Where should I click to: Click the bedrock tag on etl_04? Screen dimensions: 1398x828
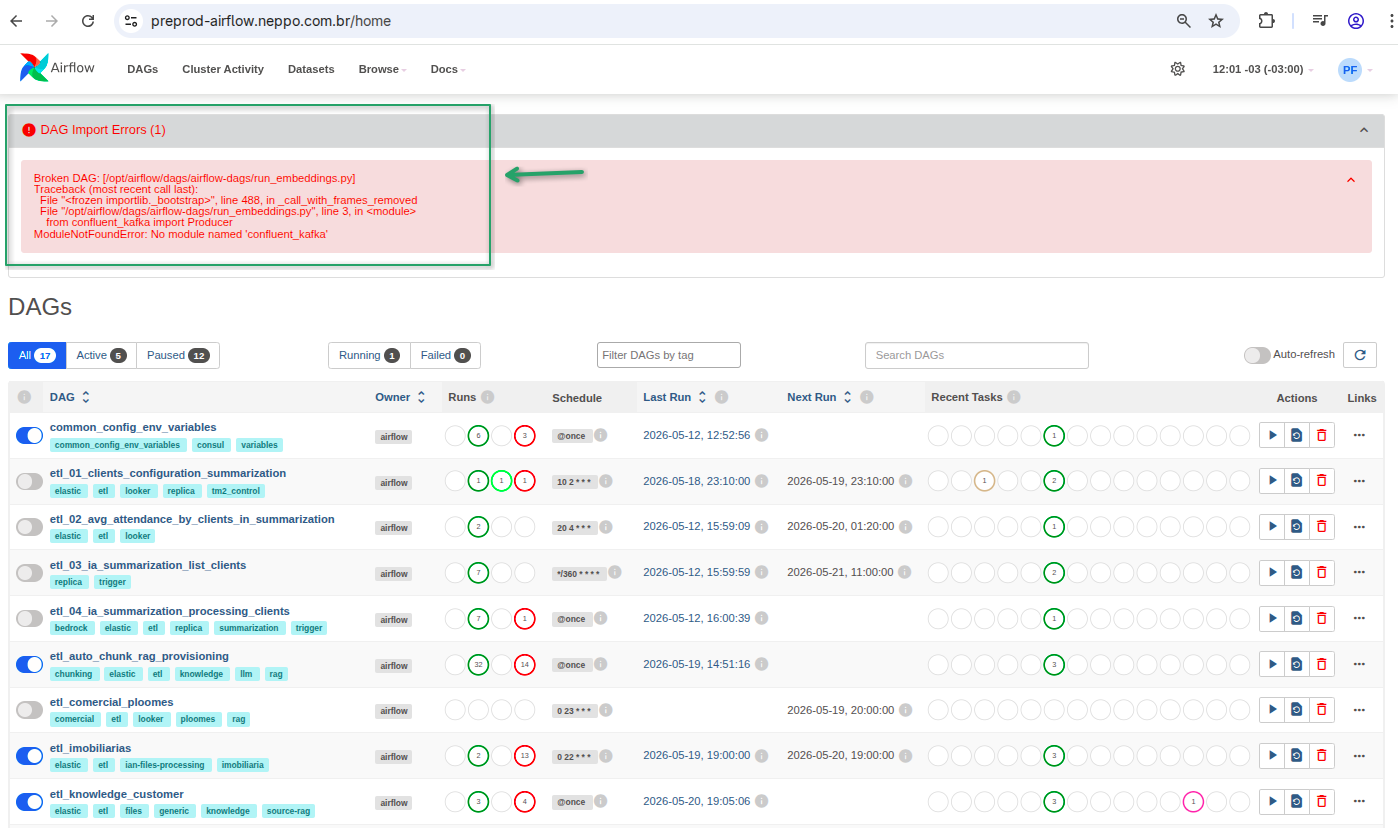click(72, 628)
